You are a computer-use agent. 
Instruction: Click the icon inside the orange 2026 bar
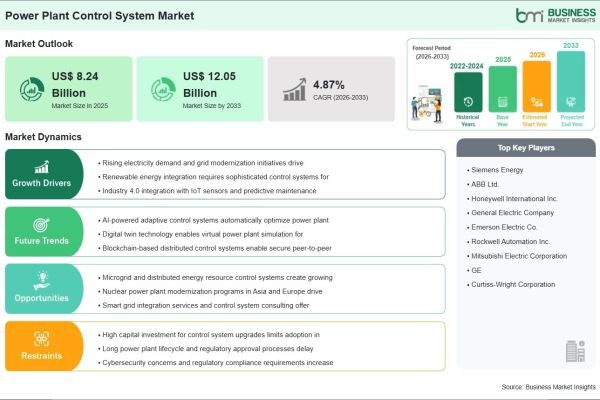(536, 102)
